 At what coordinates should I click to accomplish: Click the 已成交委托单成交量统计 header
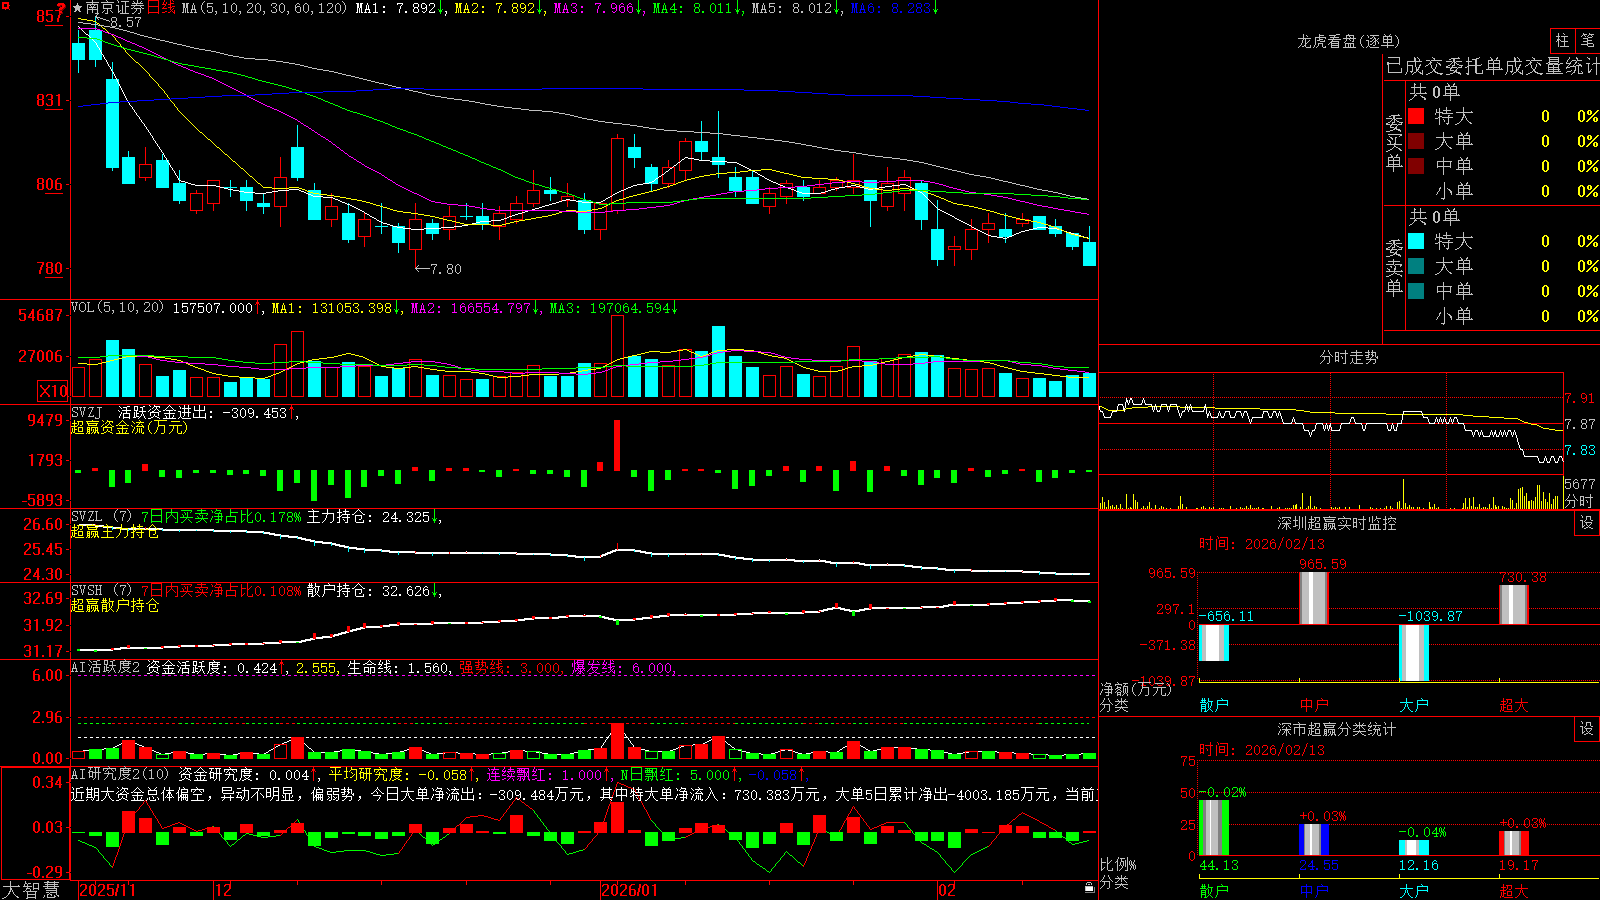click(1492, 66)
